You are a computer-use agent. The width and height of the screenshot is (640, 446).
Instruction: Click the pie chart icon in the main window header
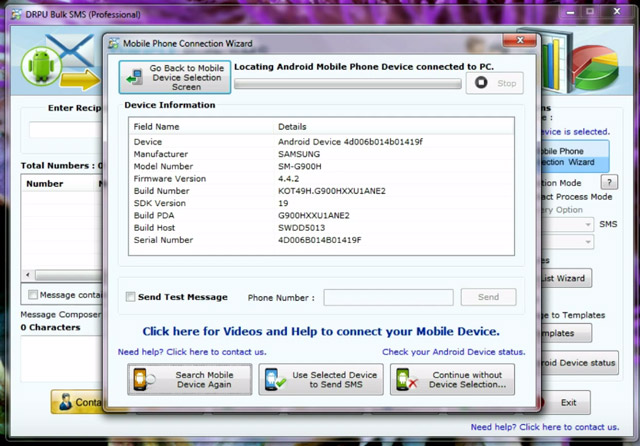[x=596, y=67]
